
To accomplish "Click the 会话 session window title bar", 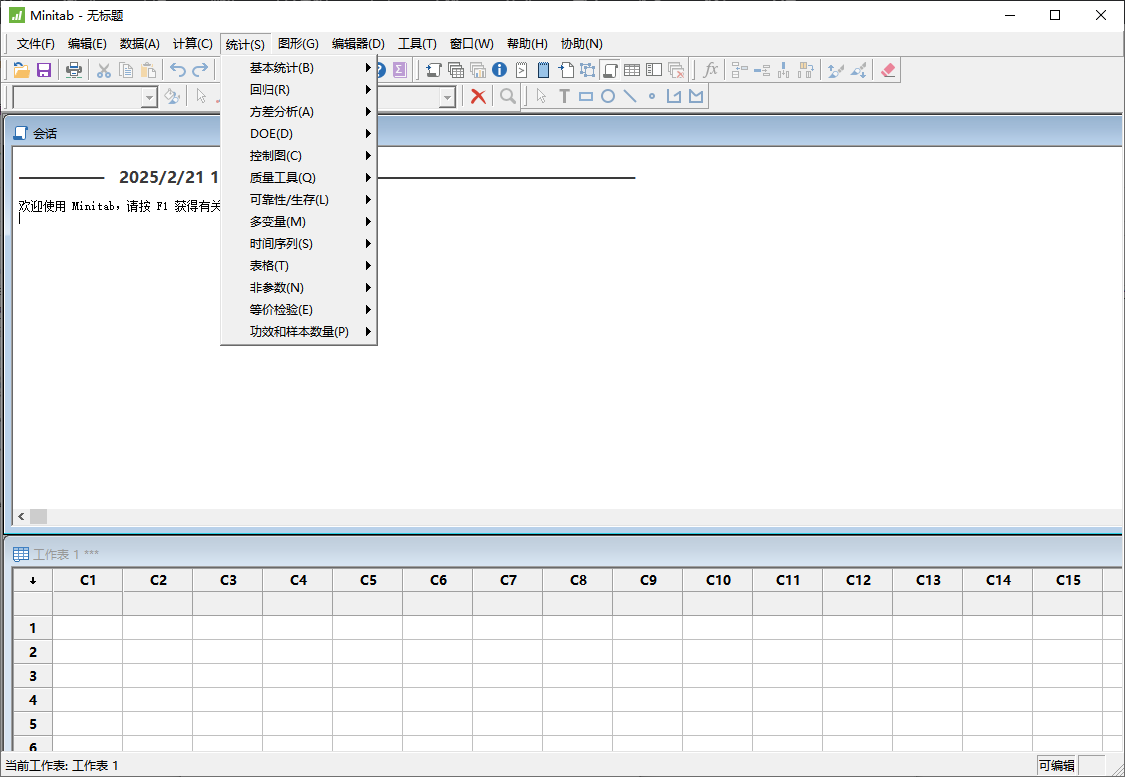I will [562, 133].
